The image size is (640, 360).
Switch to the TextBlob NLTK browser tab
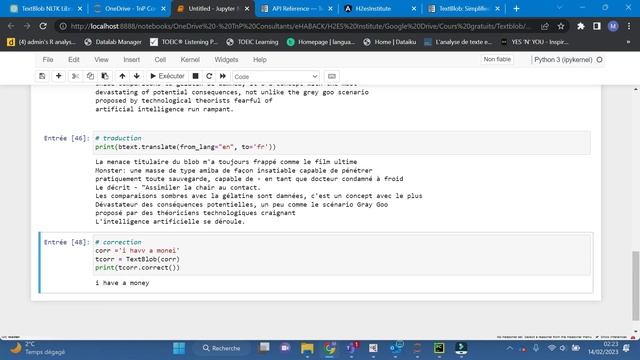46,9
